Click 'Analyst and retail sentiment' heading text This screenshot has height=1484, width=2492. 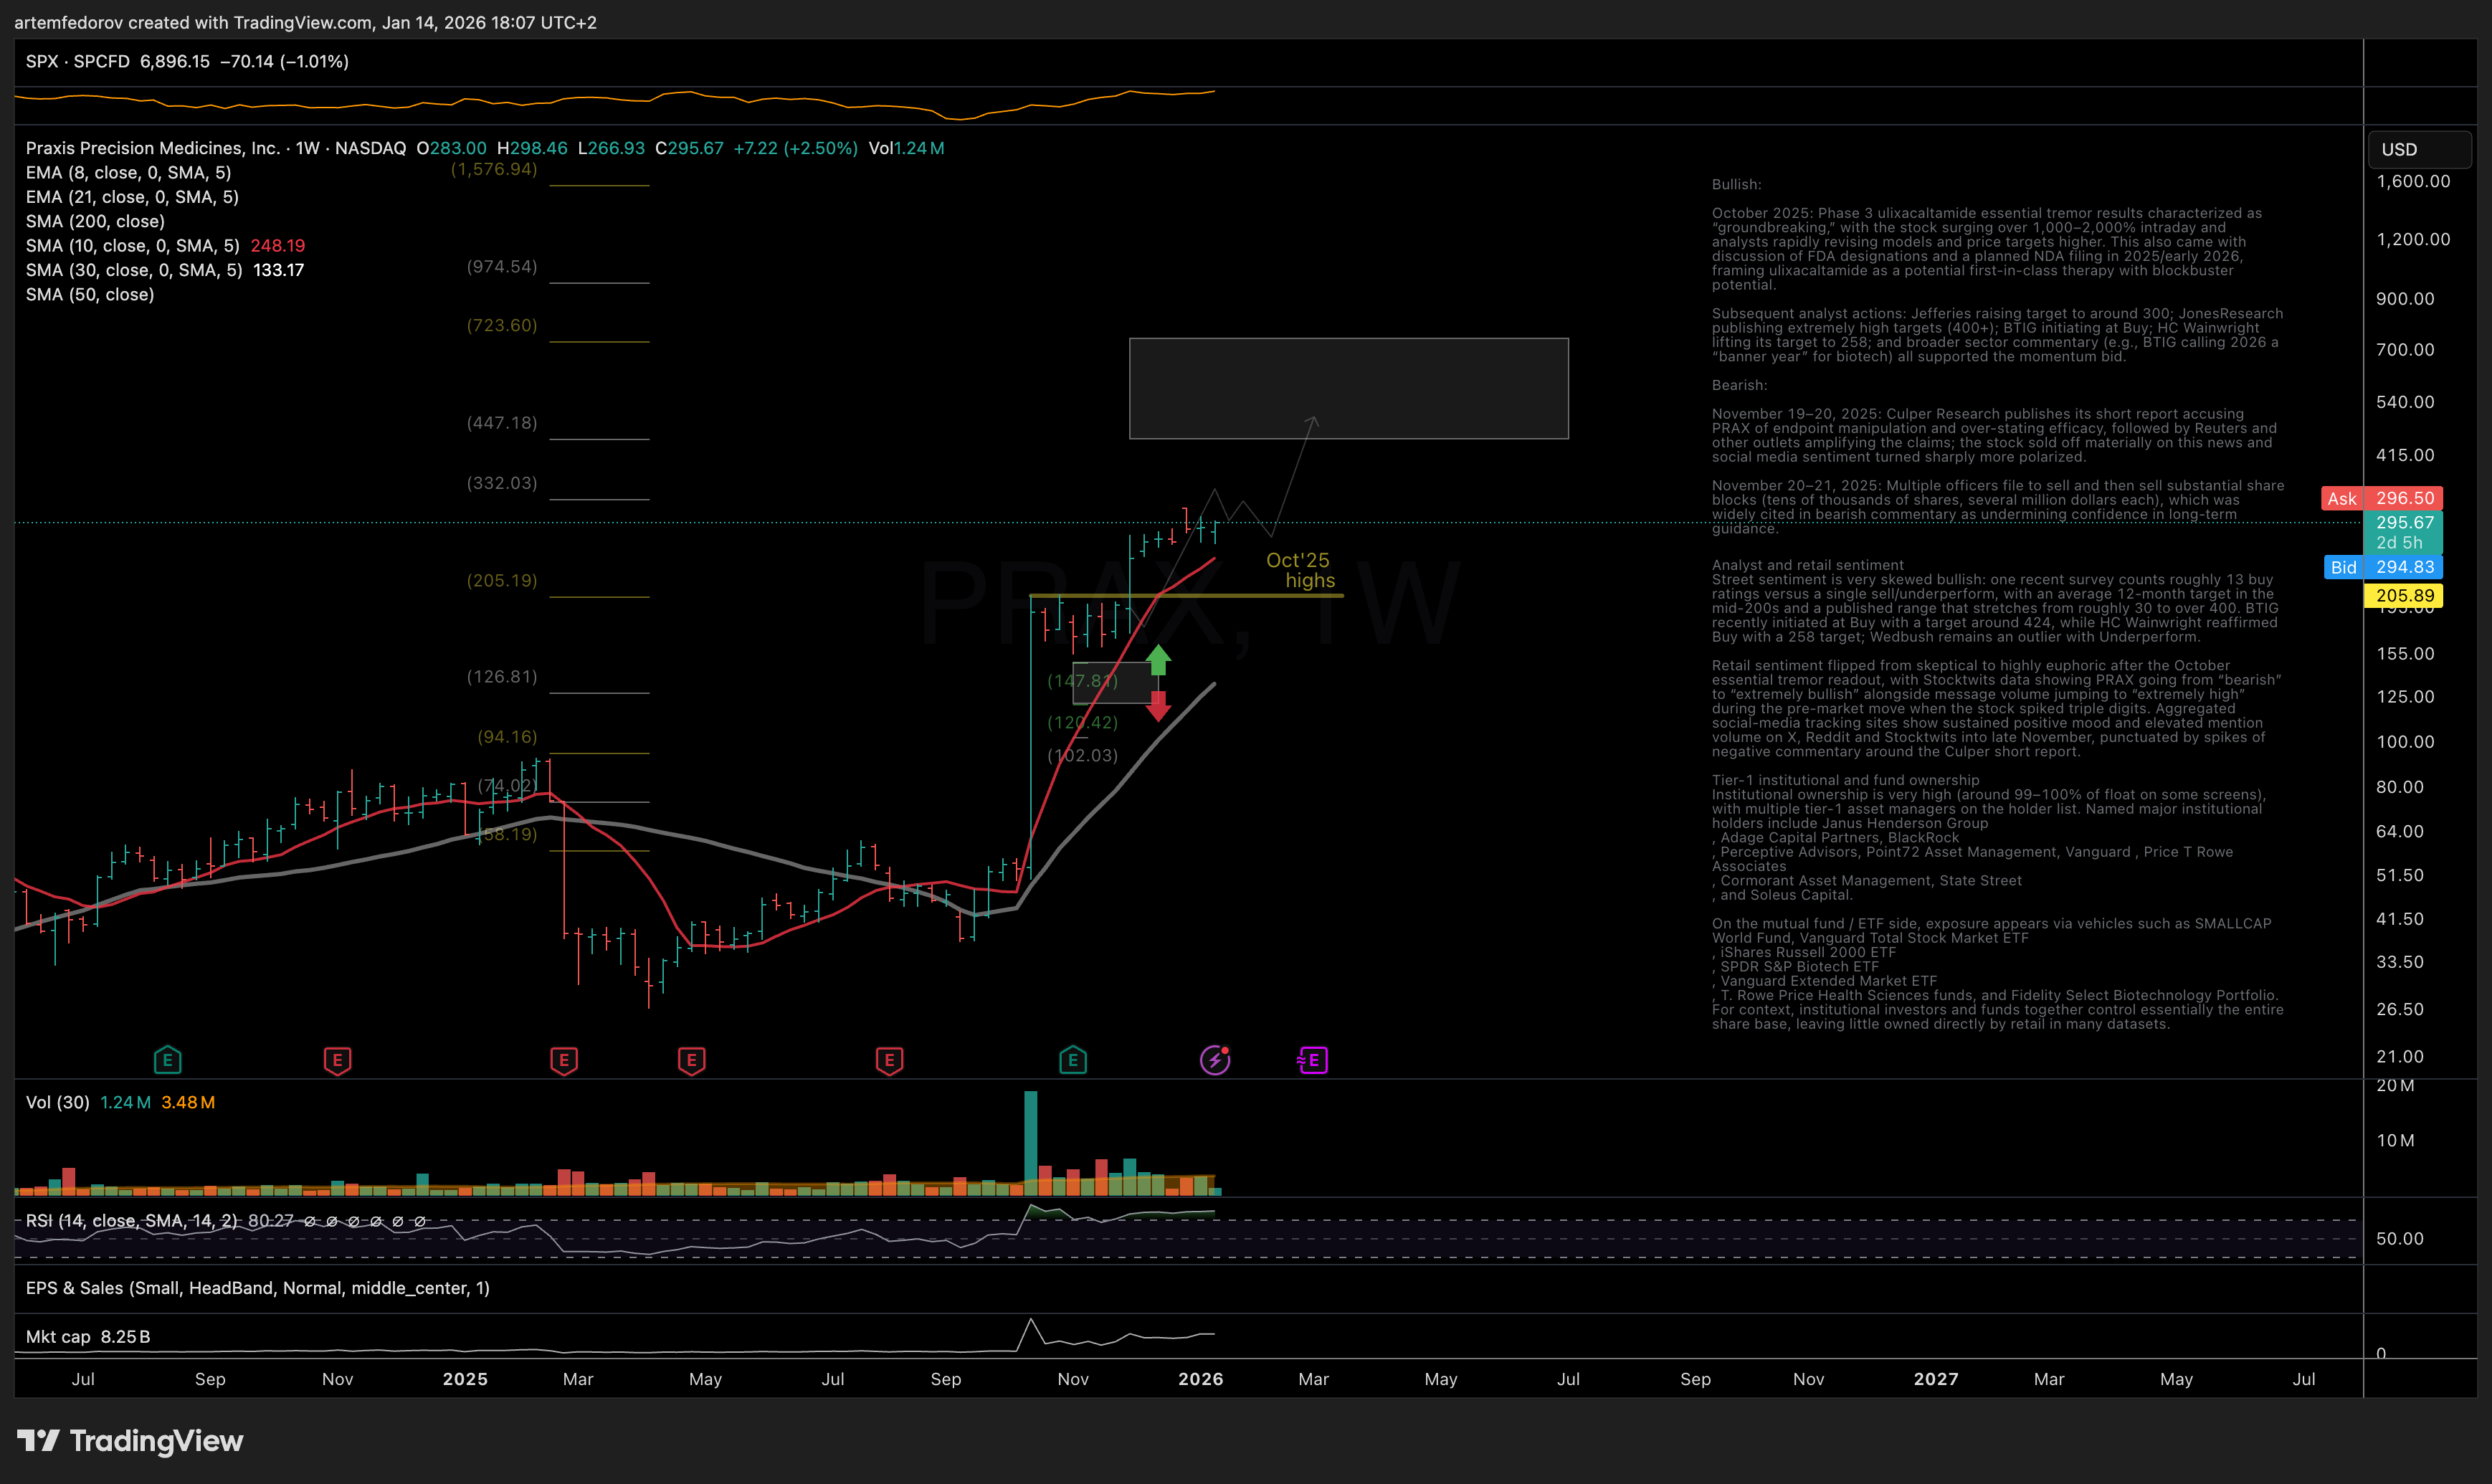click(x=1808, y=565)
